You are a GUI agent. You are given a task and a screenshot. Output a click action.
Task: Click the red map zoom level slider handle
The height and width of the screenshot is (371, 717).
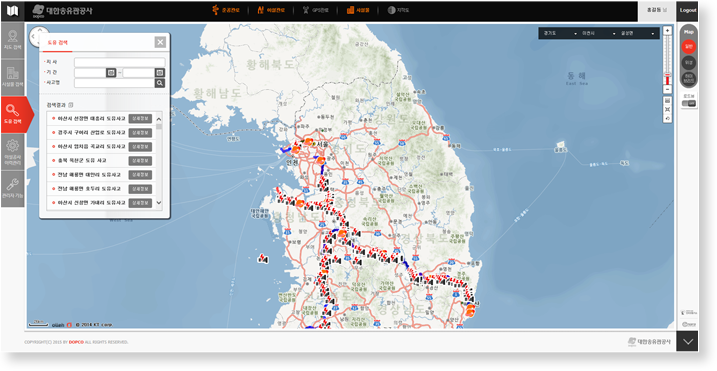668,75
